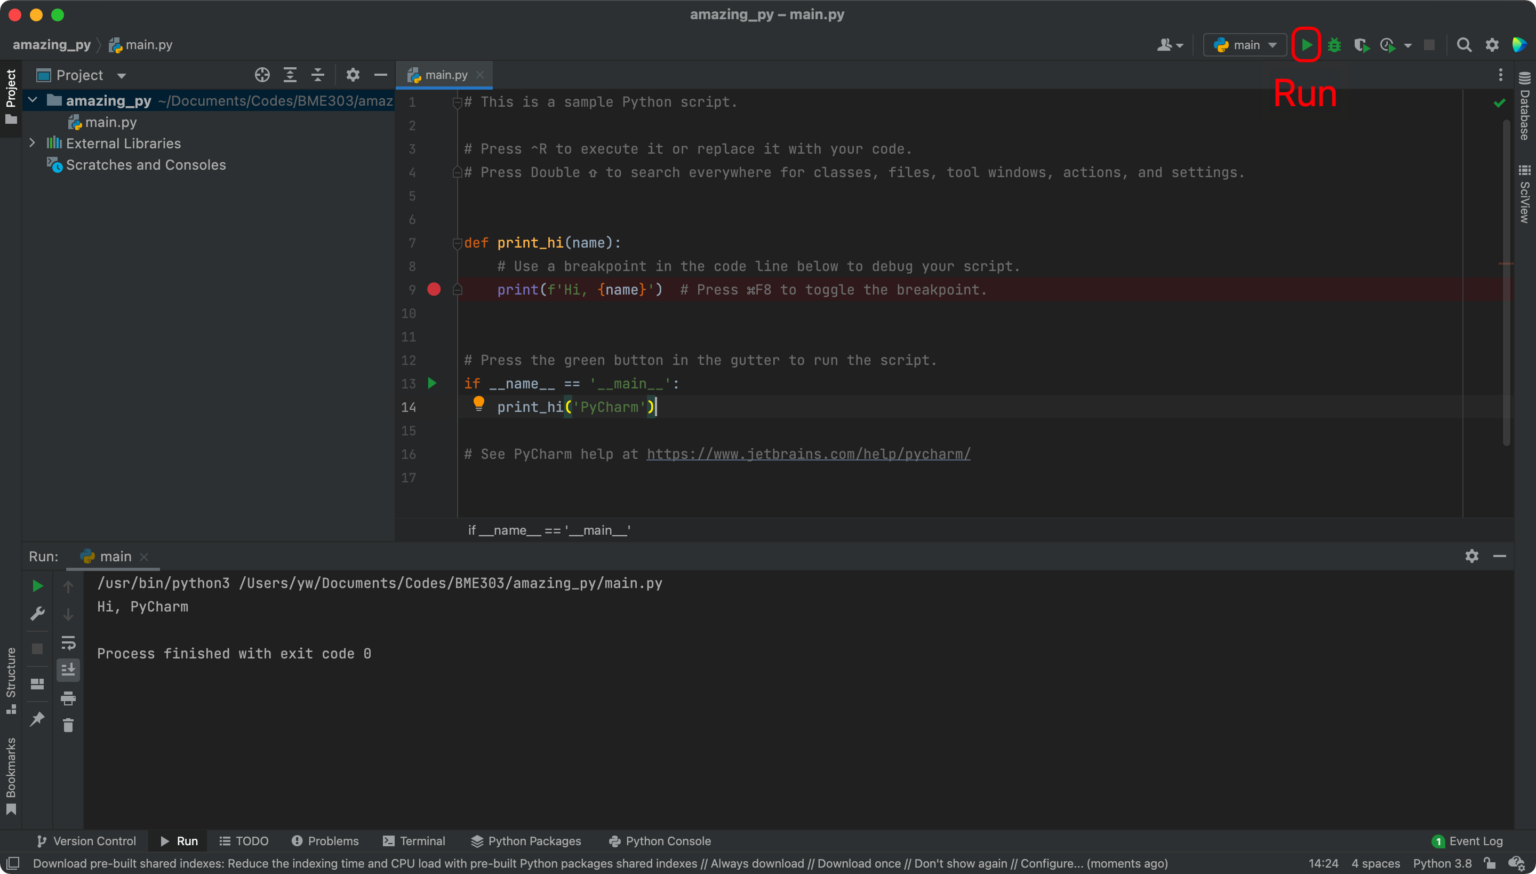Click the locate file crosshair icon in Project panel
The width and height of the screenshot is (1536, 874).
262,75
